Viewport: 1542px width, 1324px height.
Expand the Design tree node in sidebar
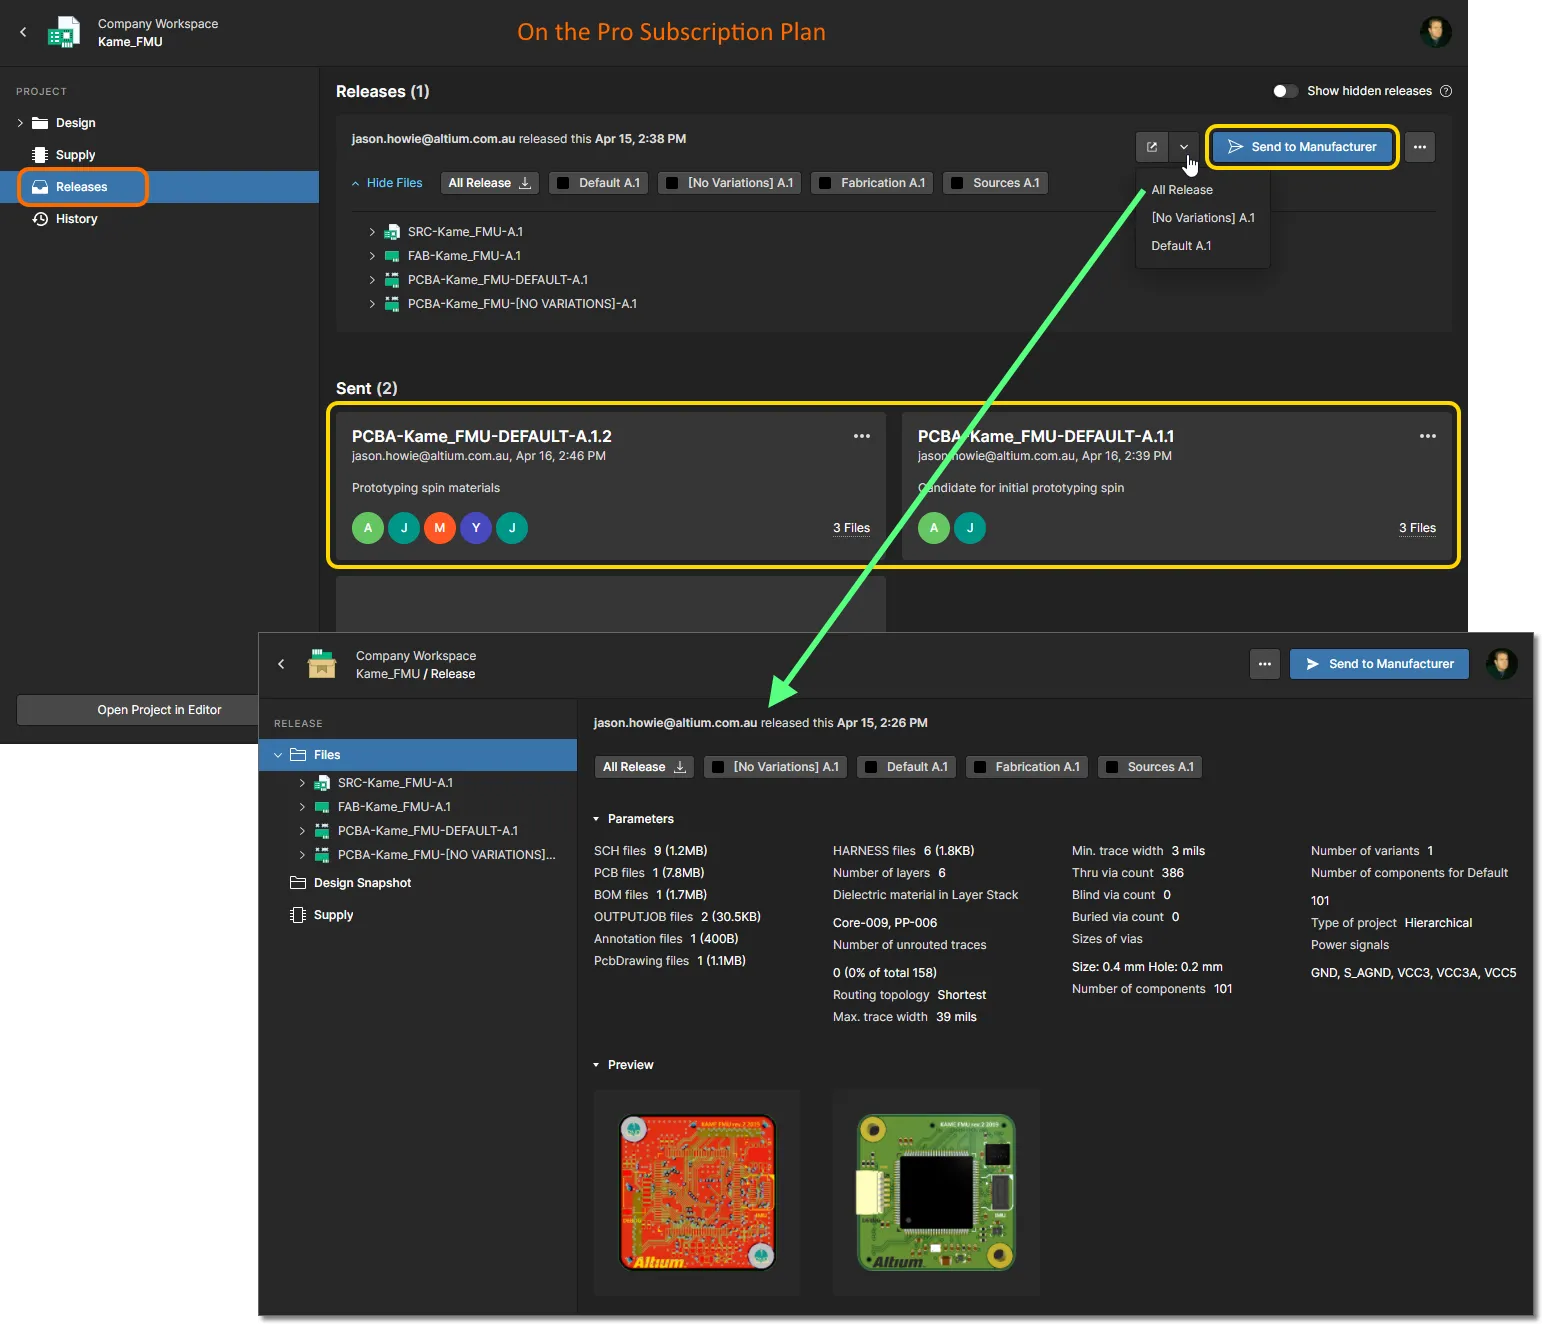click(x=20, y=123)
